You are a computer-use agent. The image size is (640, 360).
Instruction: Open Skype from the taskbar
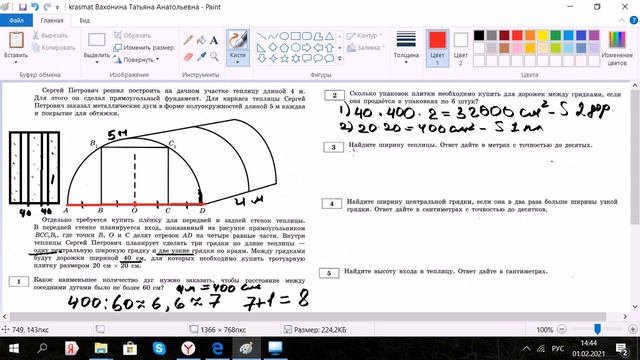click(x=159, y=348)
